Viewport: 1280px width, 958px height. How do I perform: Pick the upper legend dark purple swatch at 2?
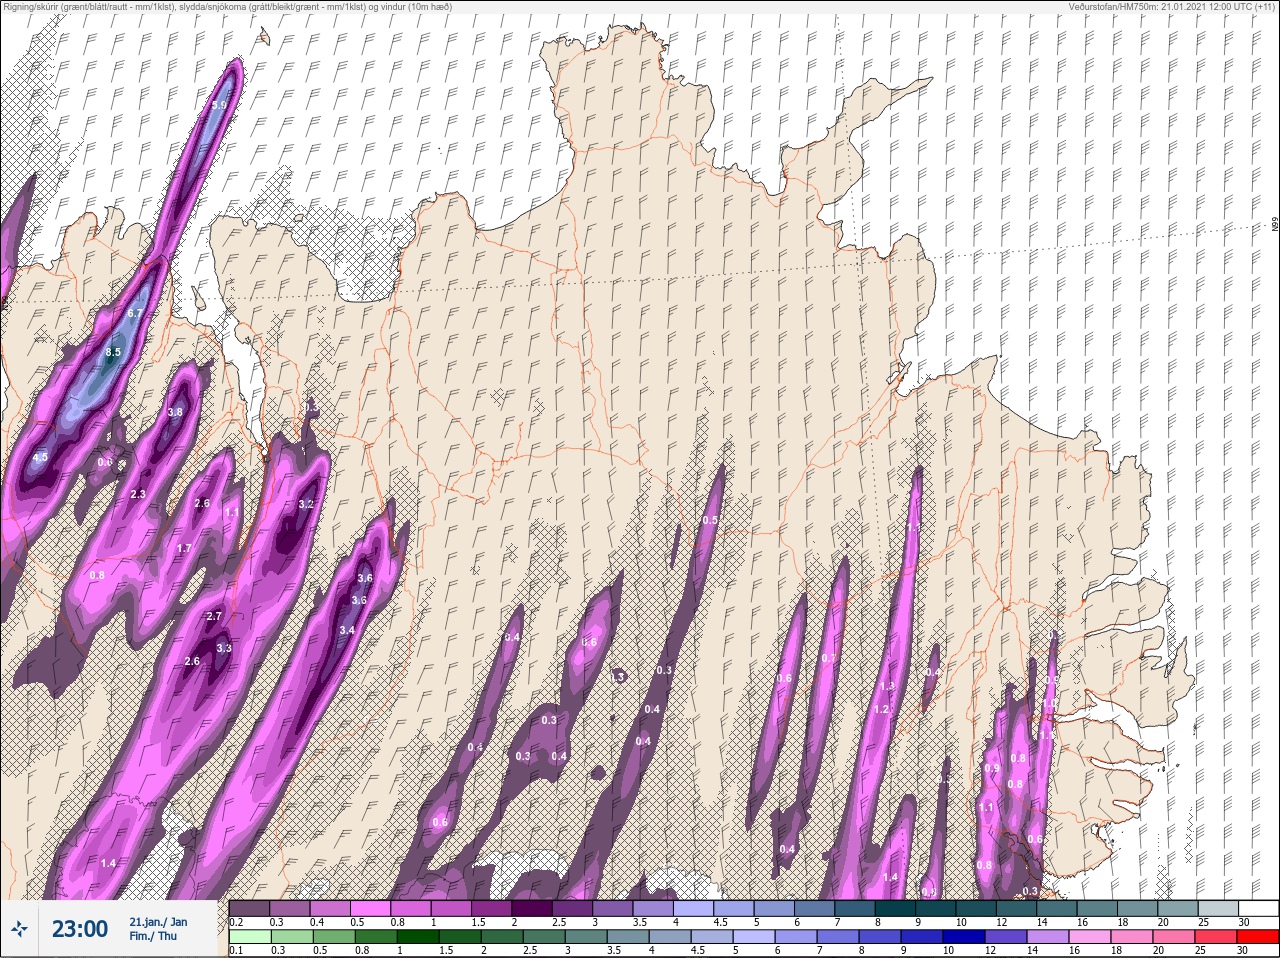coord(532,907)
